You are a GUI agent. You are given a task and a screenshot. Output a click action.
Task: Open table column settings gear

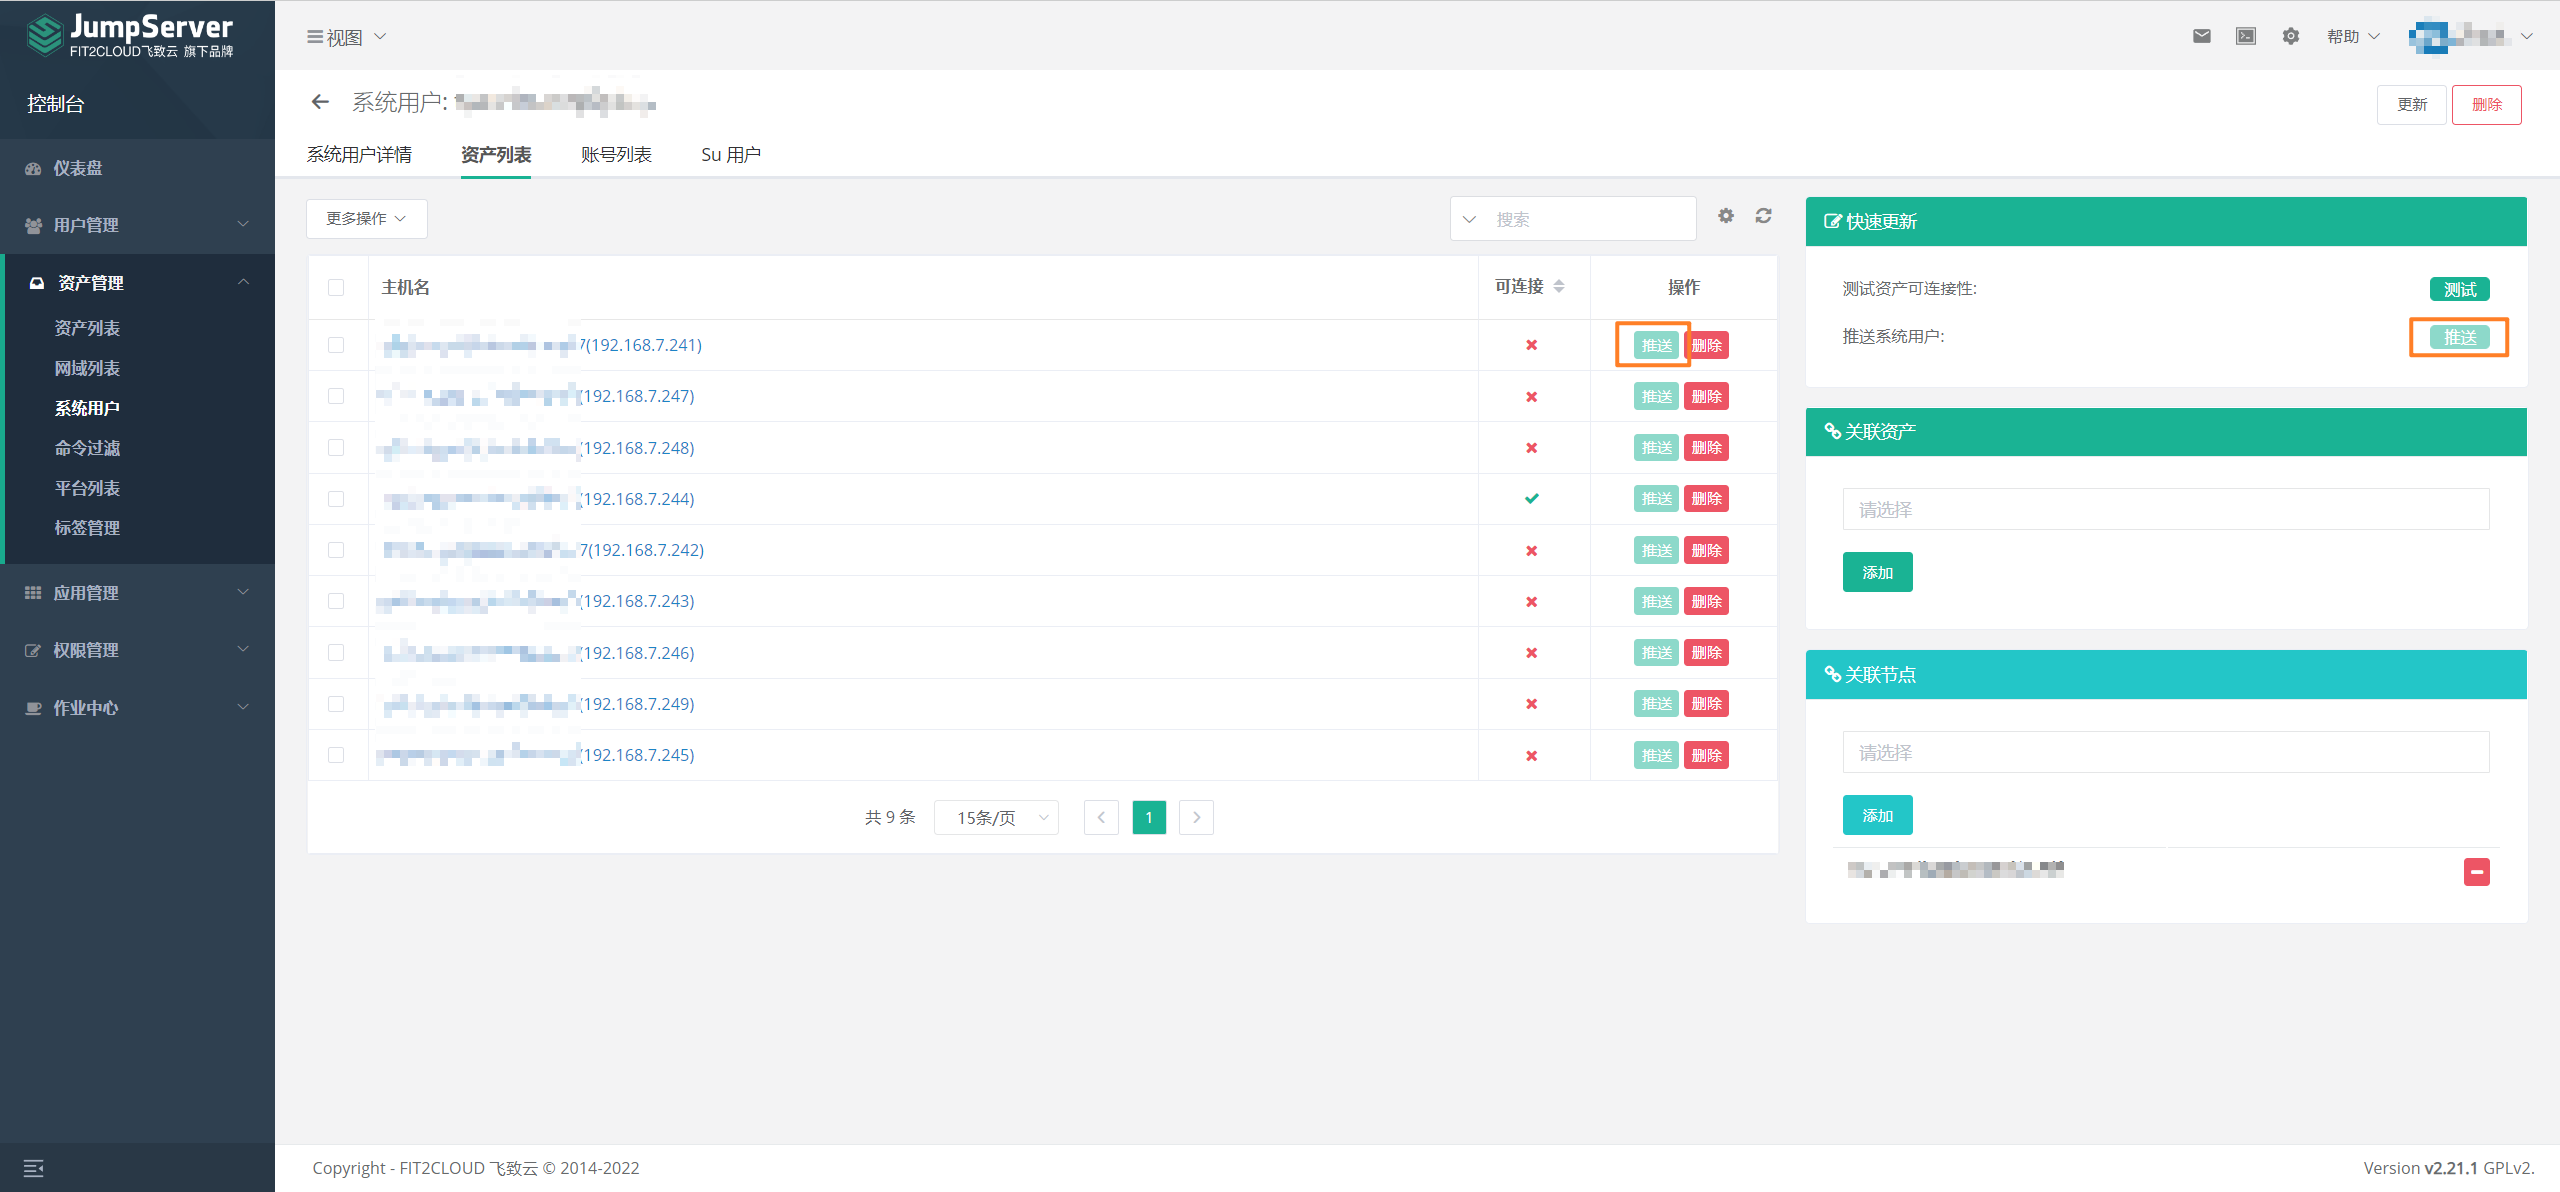click(x=1726, y=216)
